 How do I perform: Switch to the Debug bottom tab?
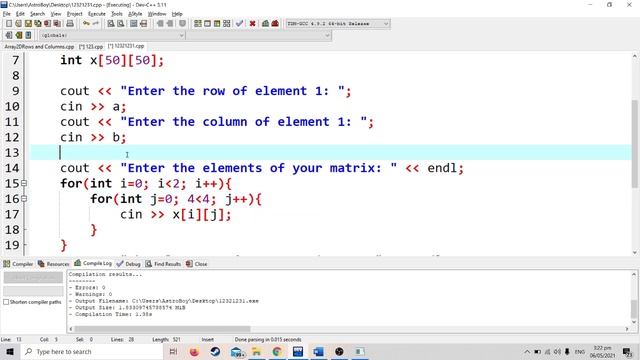[129, 264]
